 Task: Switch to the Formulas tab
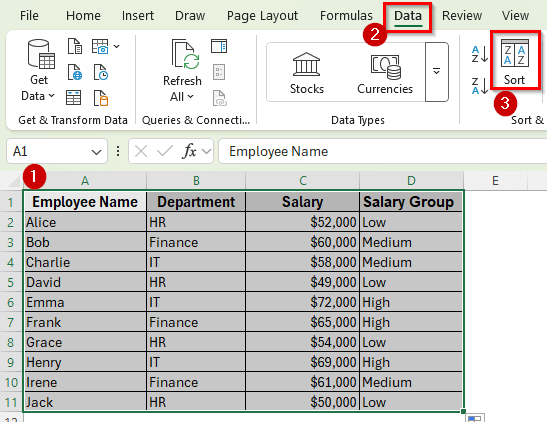(x=346, y=16)
